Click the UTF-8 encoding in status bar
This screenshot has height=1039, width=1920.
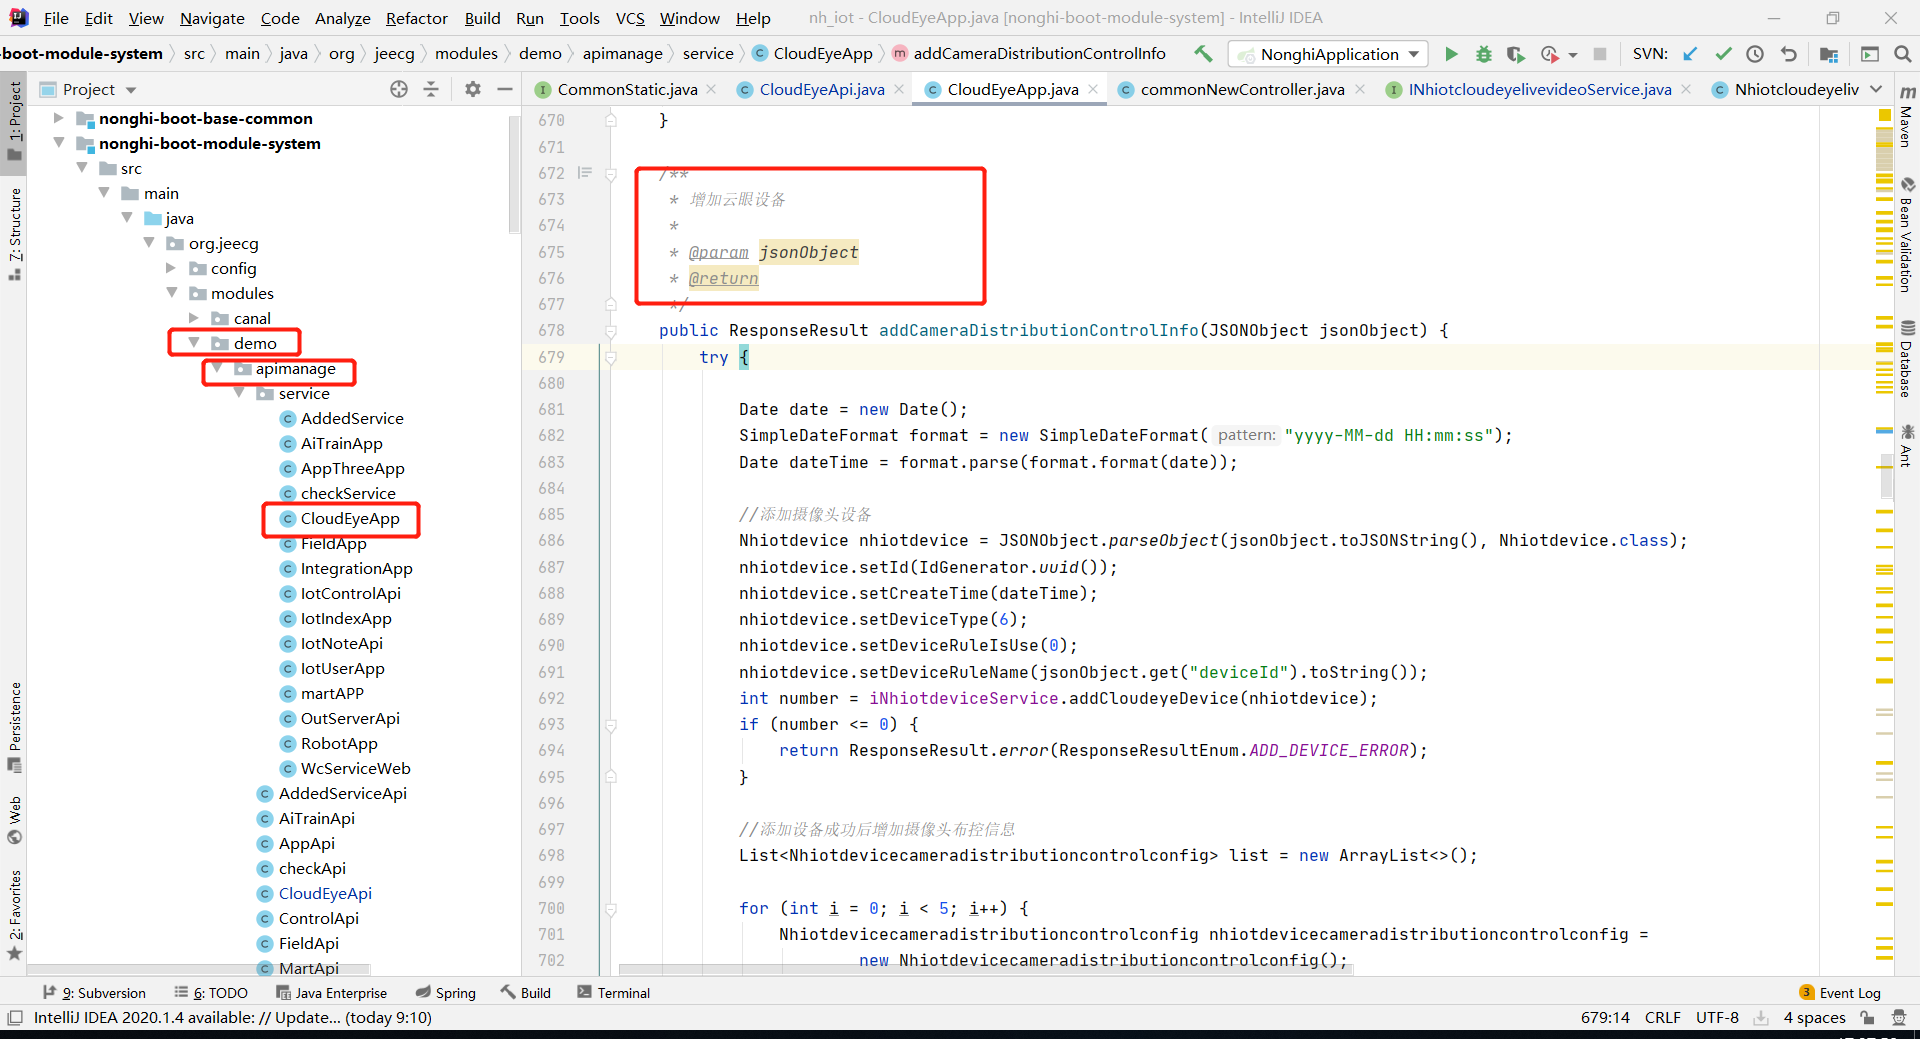tap(1717, 1018)
